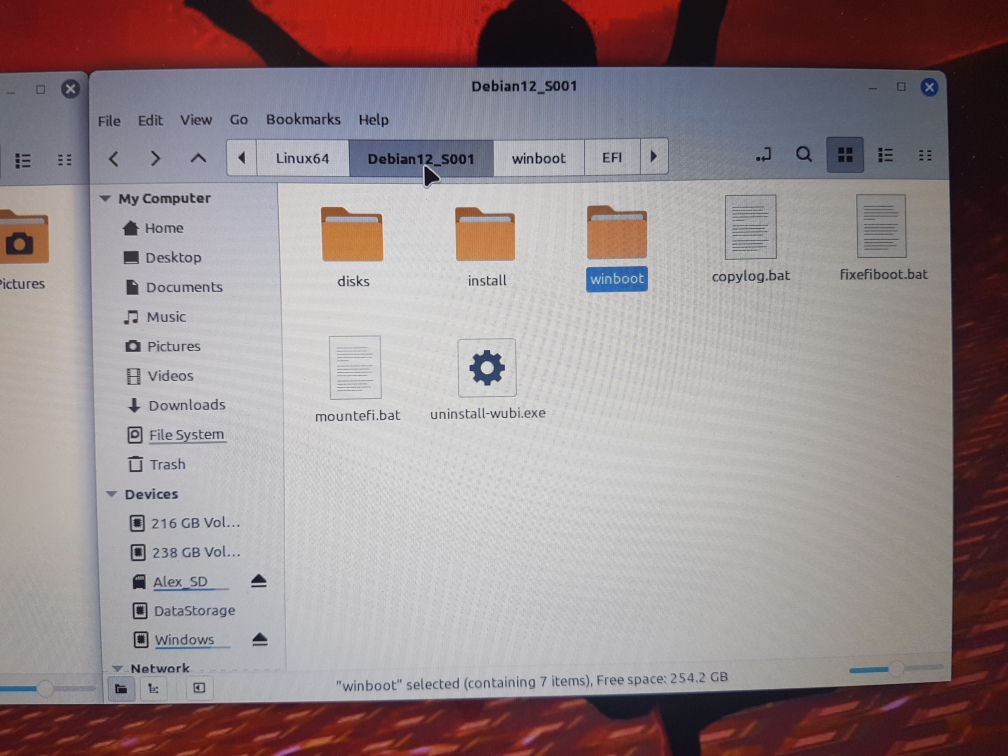Viewport: 1008px width, 756px height.
Task: Show places in the sidebar
Action: click(120, 688)
